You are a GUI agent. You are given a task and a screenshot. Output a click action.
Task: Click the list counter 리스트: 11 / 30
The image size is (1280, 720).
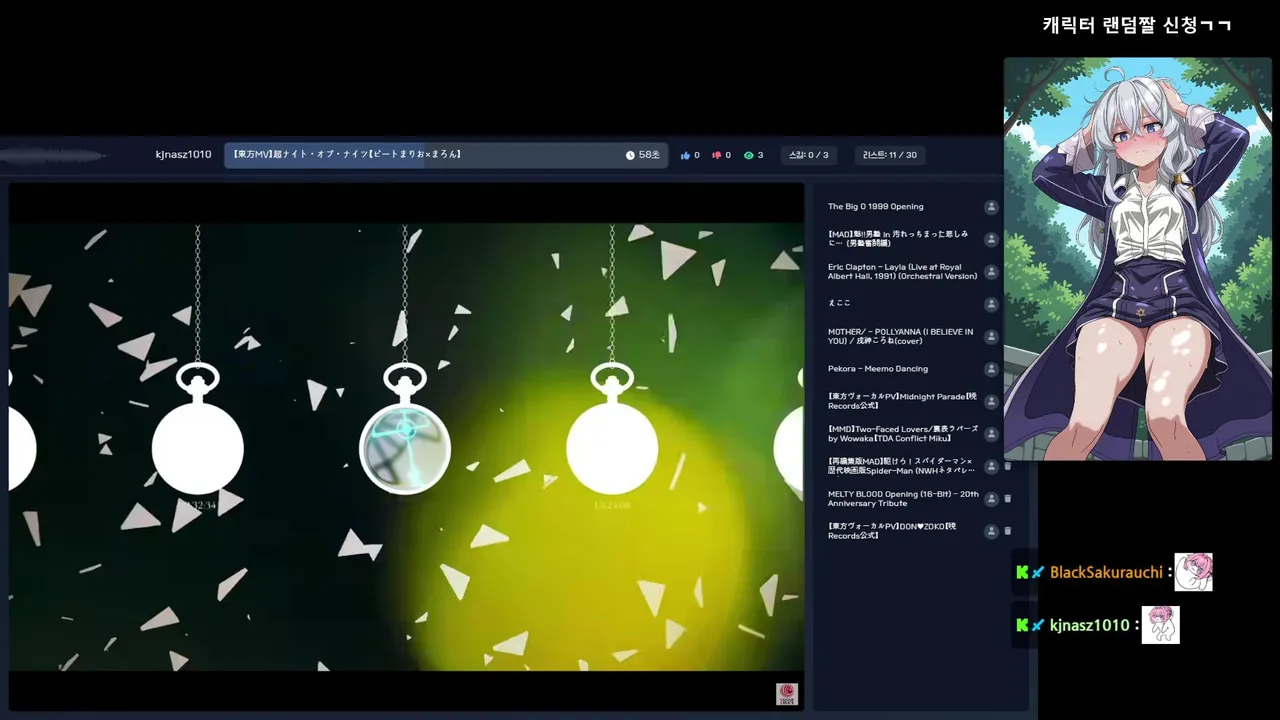(x=890, y=155)
